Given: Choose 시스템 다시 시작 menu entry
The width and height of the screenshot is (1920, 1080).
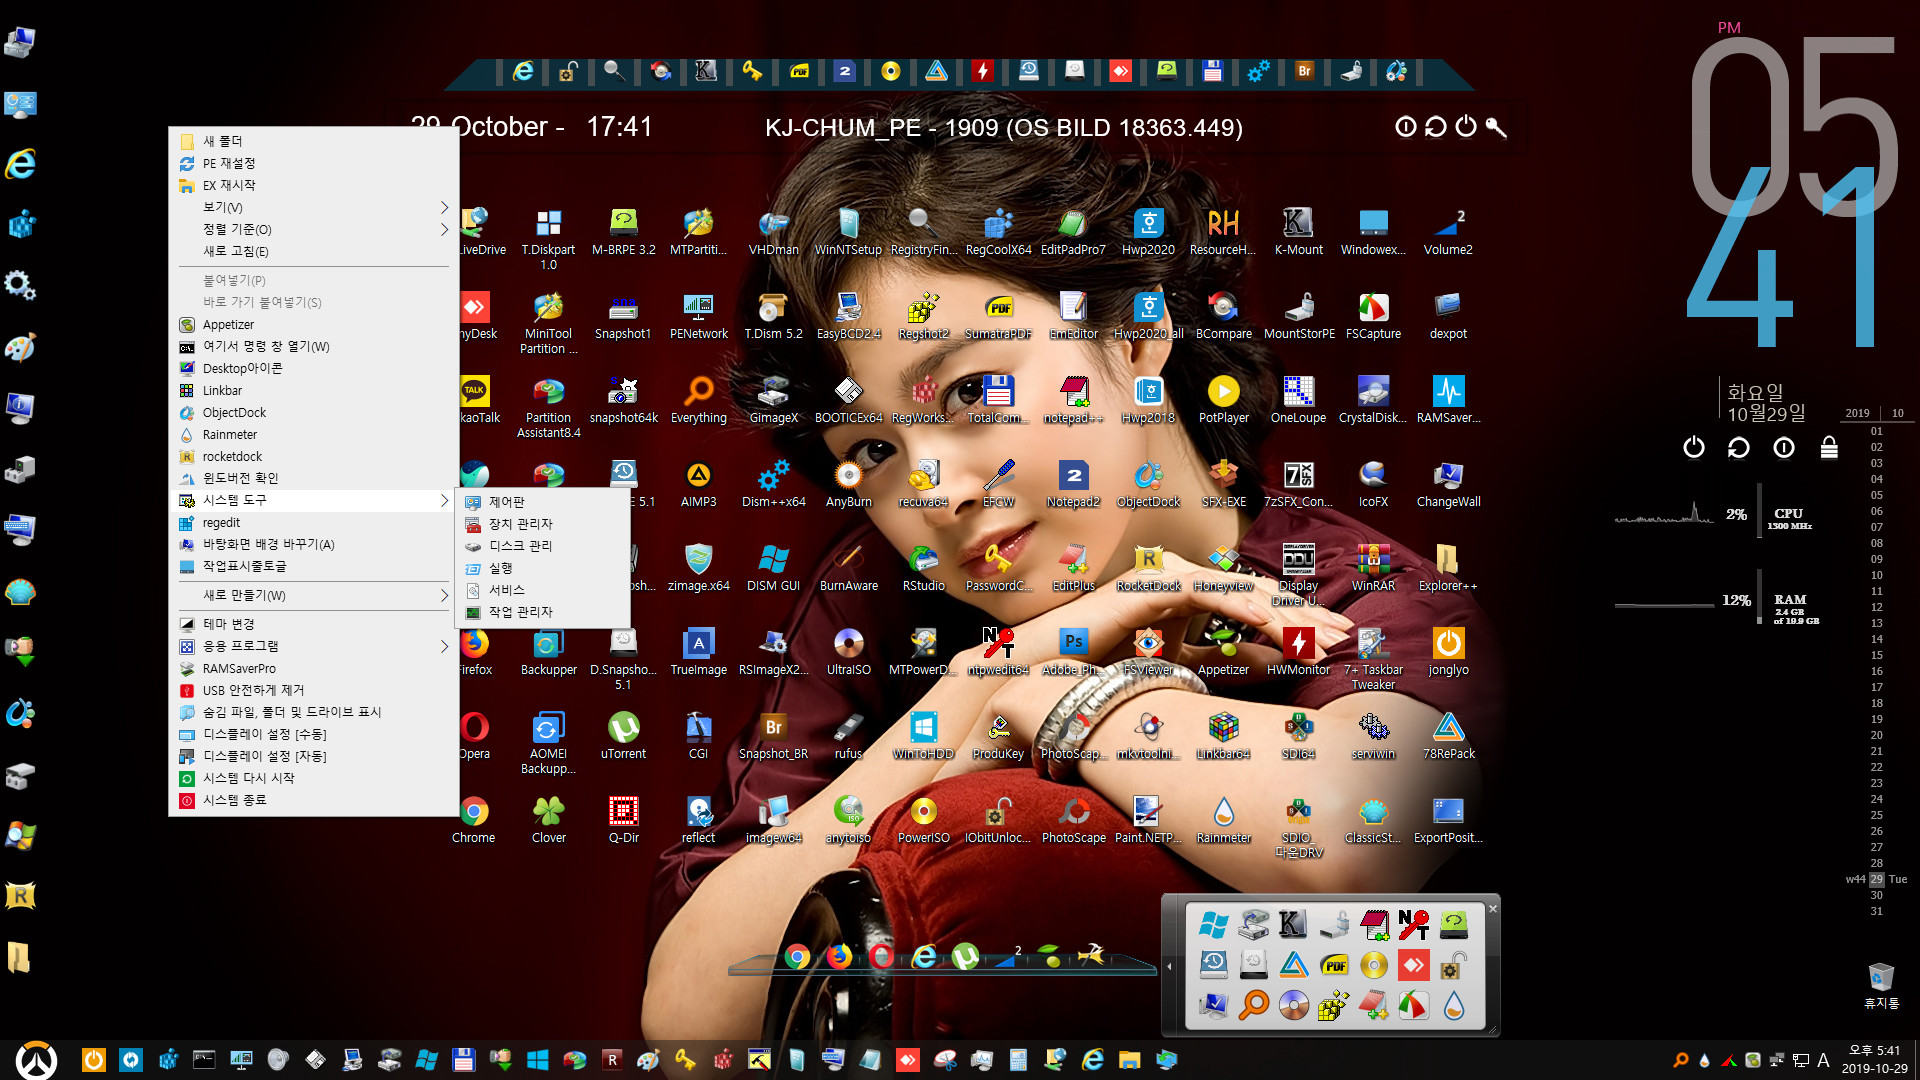Looking at the screenshot, I should click(x=314, y=778).
